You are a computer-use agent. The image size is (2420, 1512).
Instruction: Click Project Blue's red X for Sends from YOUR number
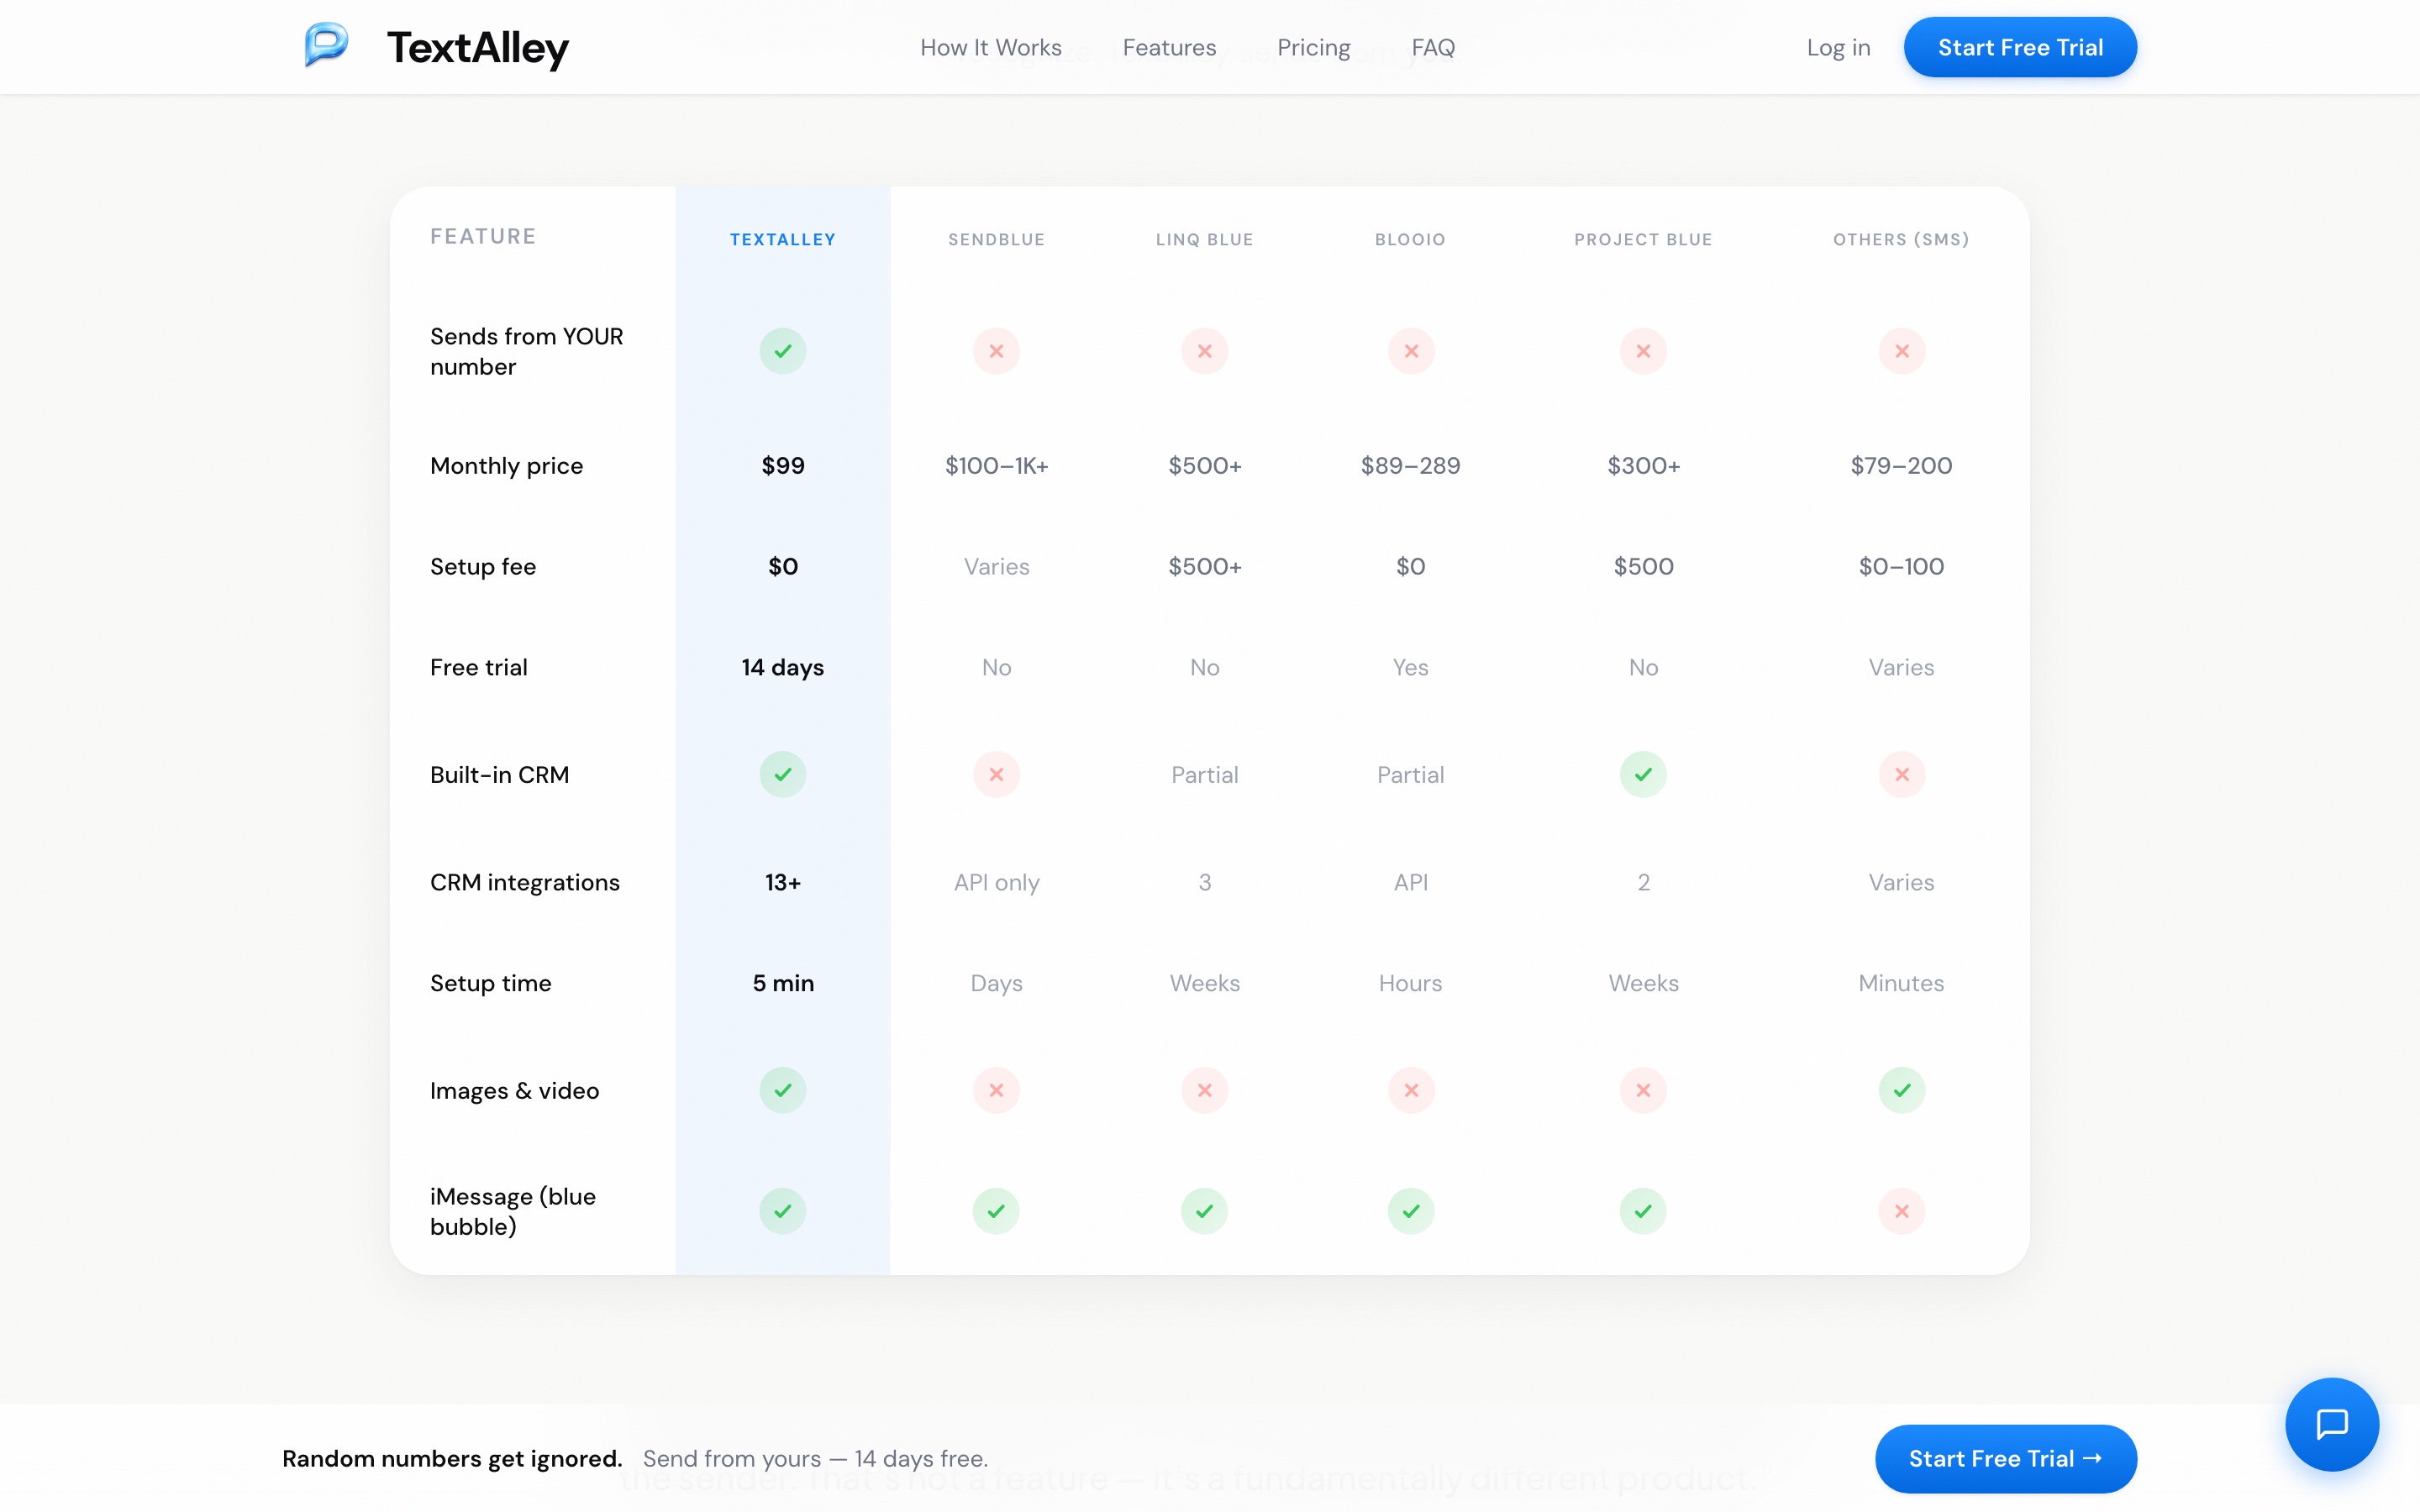[x=1643, y=351]
